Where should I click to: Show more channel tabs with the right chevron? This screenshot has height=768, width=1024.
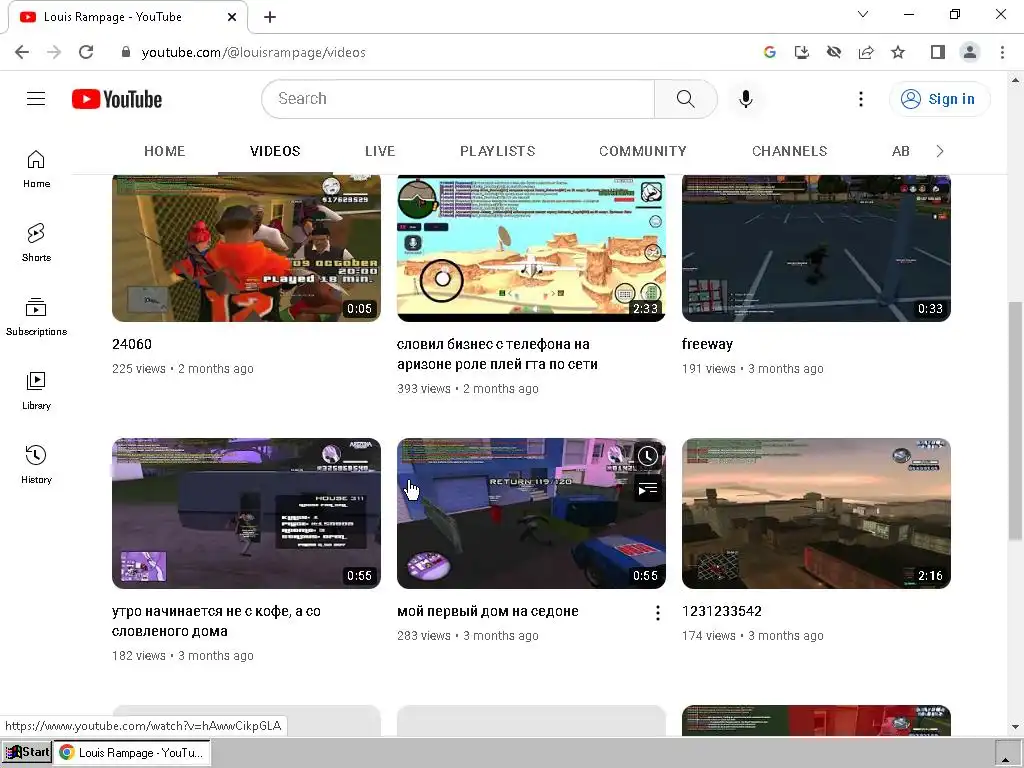pyautogui.click(x=939, y=152)
